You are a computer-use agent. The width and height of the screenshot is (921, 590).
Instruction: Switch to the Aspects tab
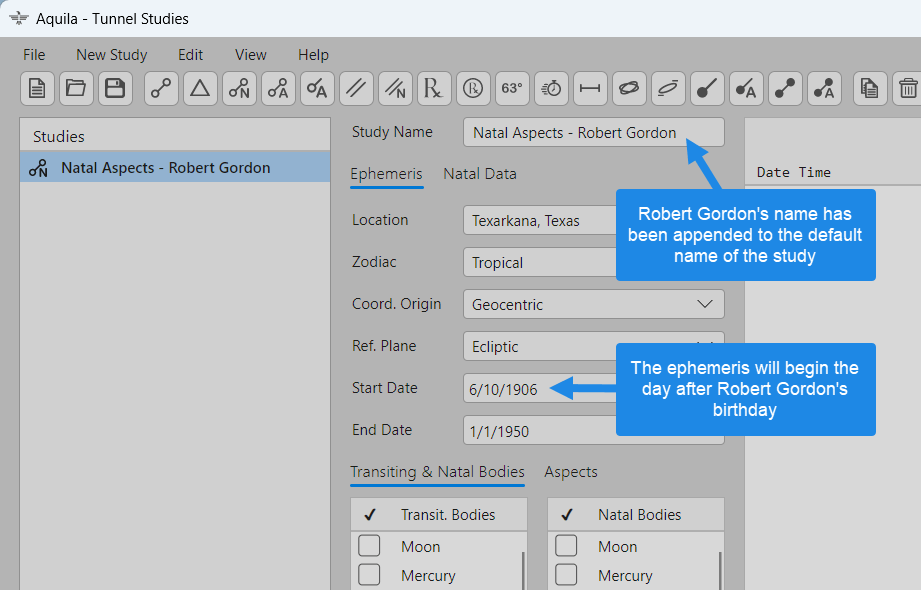[x=571, y=472]
